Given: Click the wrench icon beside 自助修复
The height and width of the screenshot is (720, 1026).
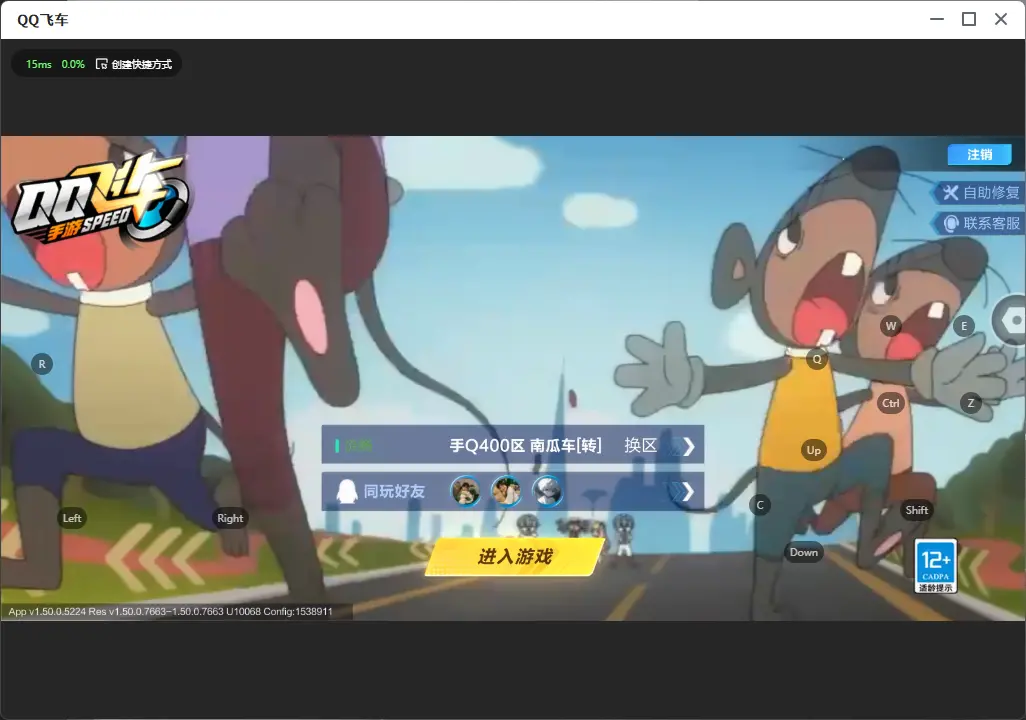Looking at the screenshot, I should pyautogui.click(x=950, y=192).
